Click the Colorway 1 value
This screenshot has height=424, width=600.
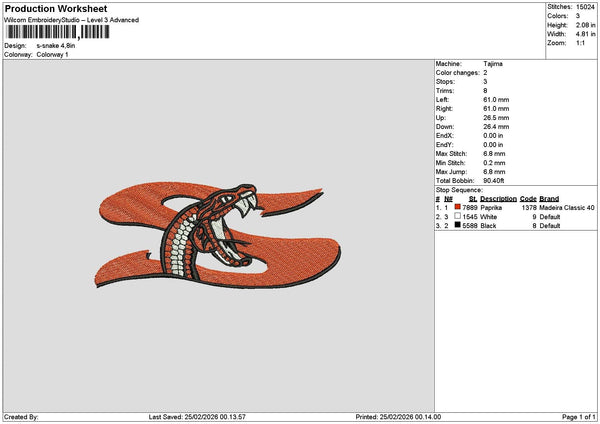[52, 55]
